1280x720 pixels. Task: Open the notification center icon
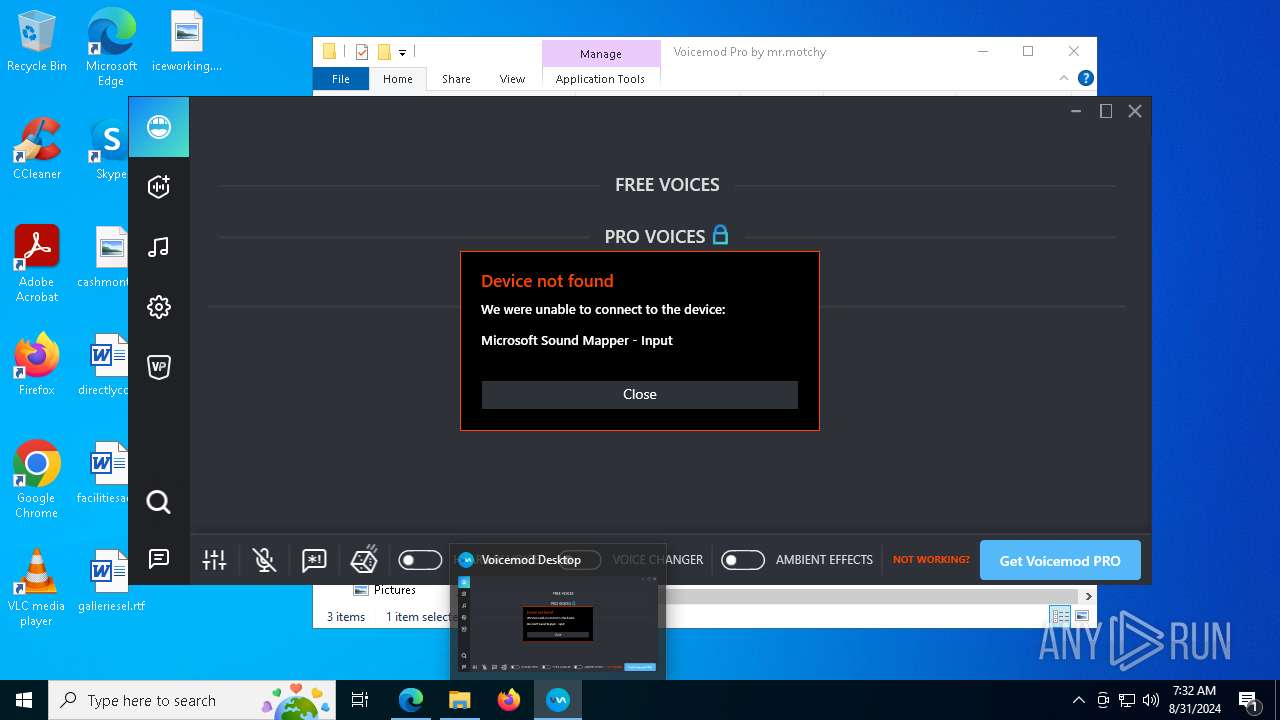click(x=1248, y=700)
